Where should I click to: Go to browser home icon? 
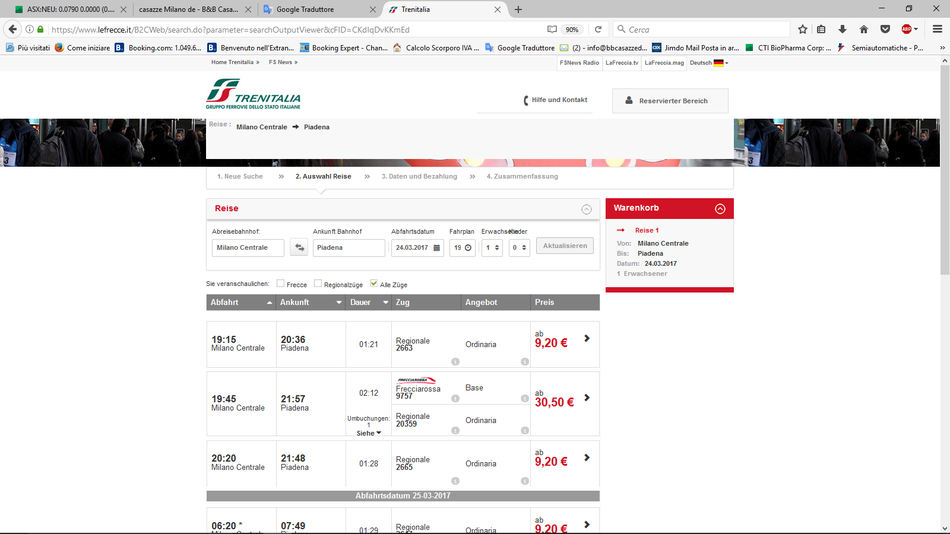tap(864, 29)
